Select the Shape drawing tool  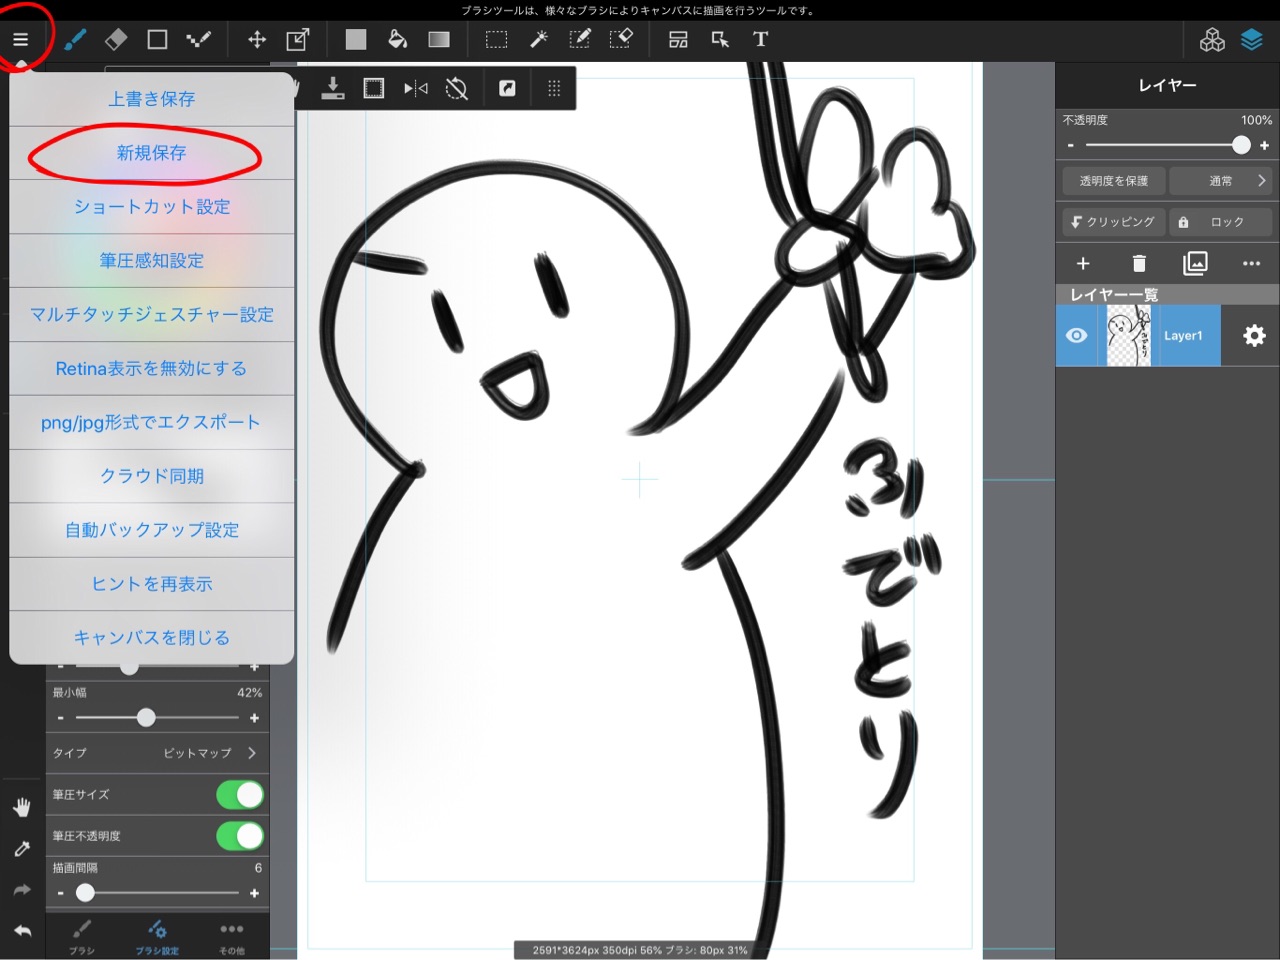157,40
